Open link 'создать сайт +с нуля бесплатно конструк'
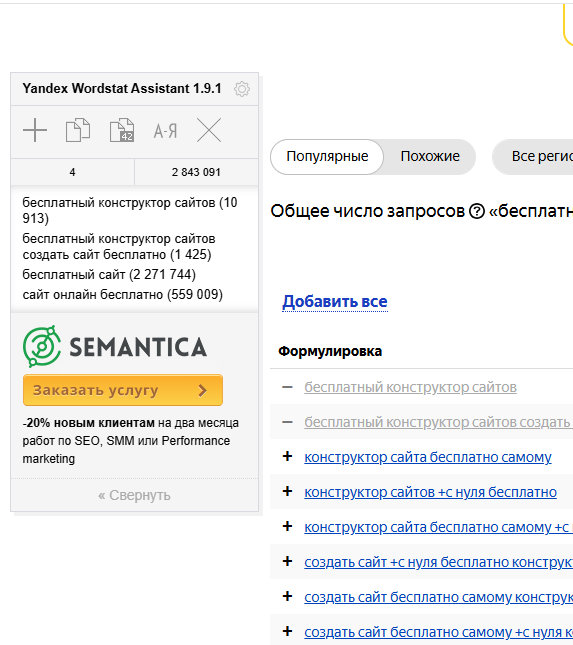 pyautogui.click(x=438, y=562)
